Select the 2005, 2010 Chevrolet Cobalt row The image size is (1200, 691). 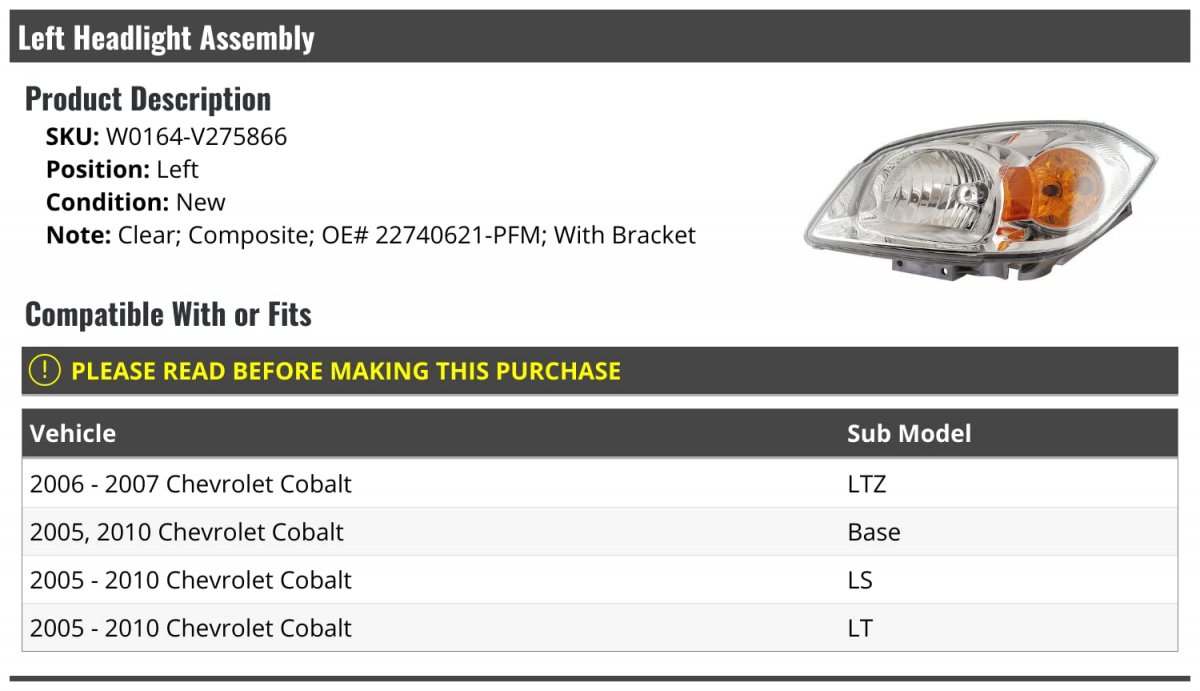pos(600,532)
